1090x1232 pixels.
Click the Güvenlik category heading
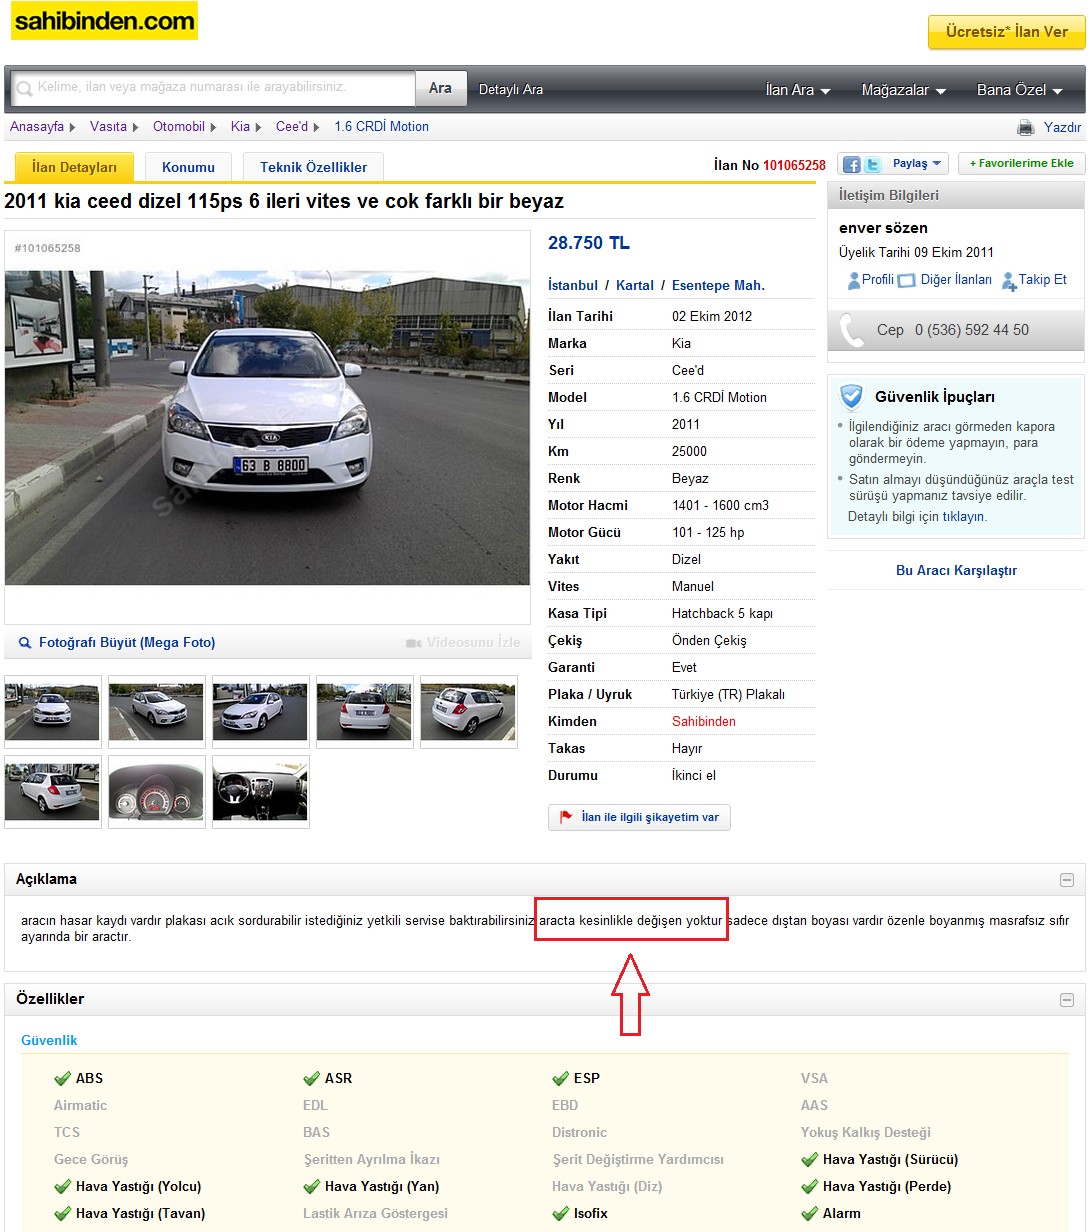[49, 1041]
